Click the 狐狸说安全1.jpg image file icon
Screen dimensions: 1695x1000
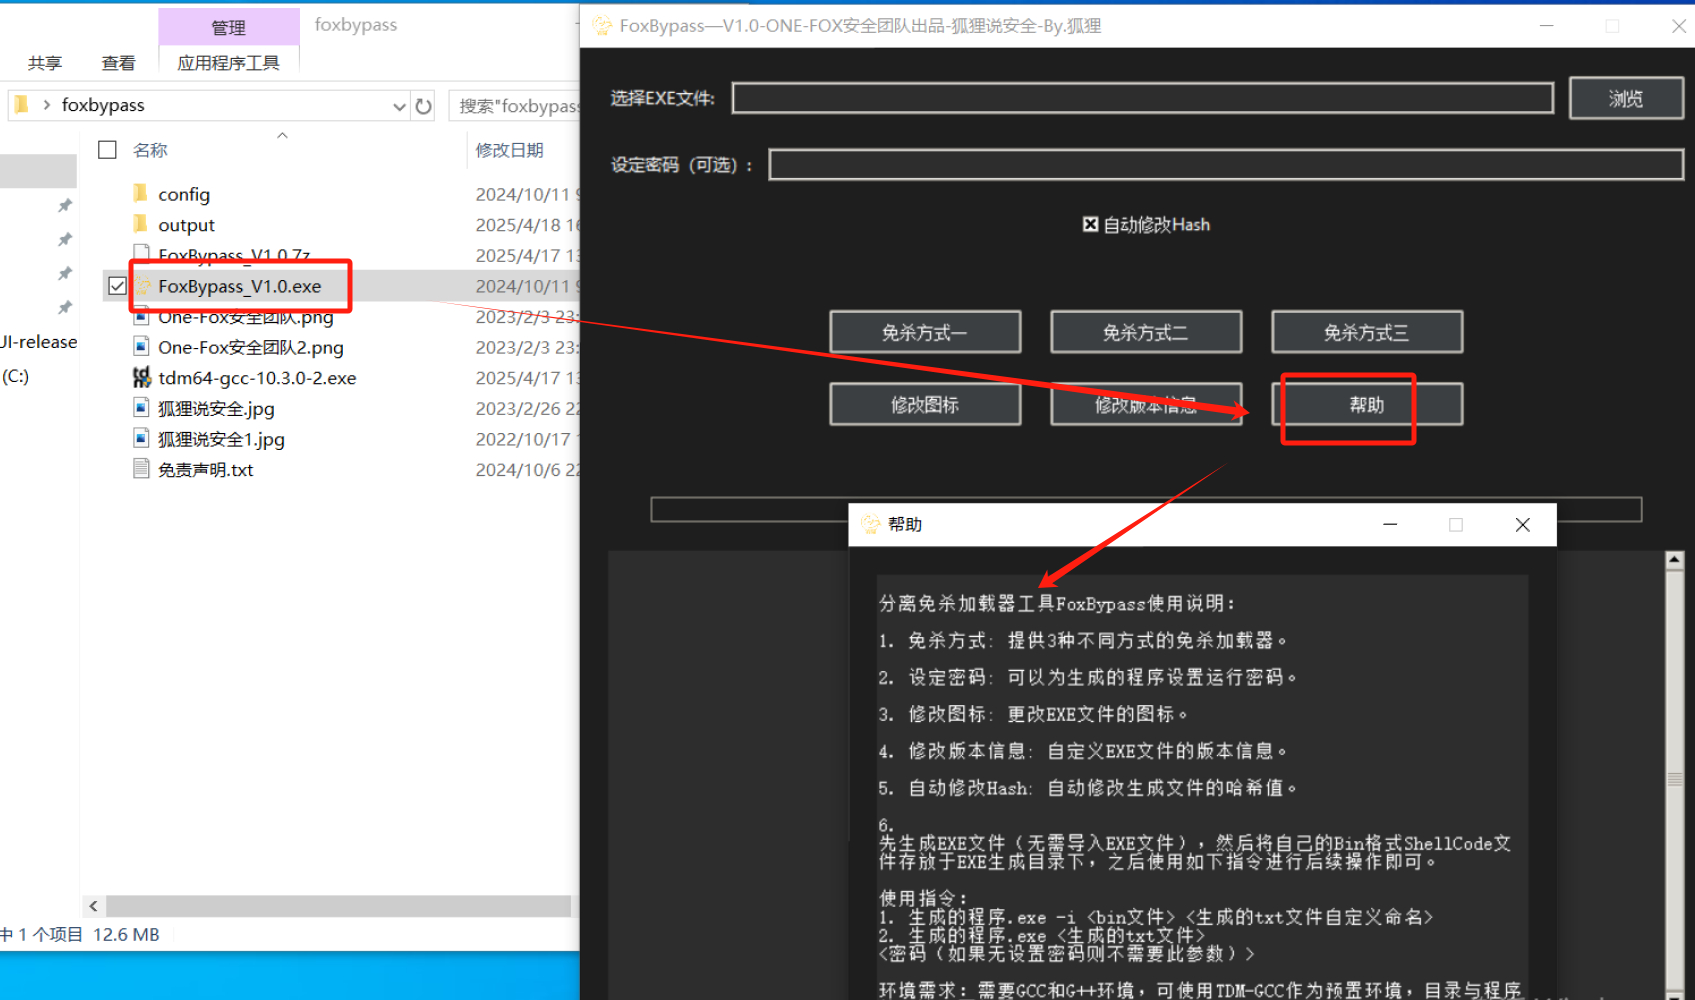[x=141, y=438]
